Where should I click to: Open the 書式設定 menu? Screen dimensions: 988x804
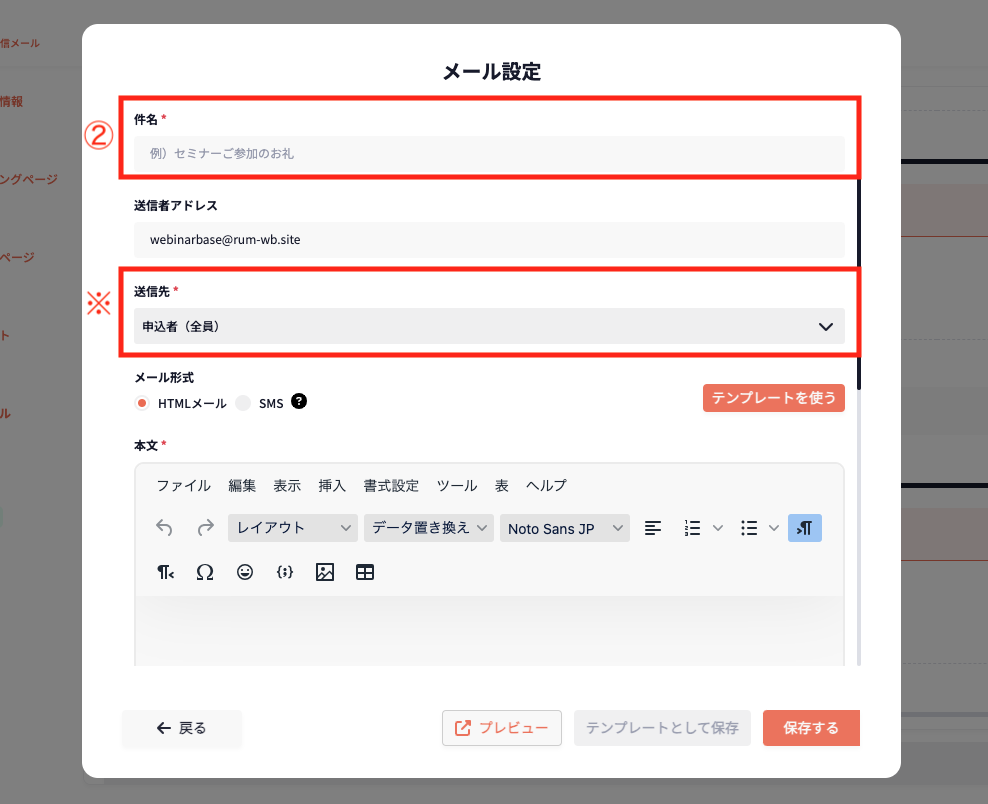(x=391, y=486)
